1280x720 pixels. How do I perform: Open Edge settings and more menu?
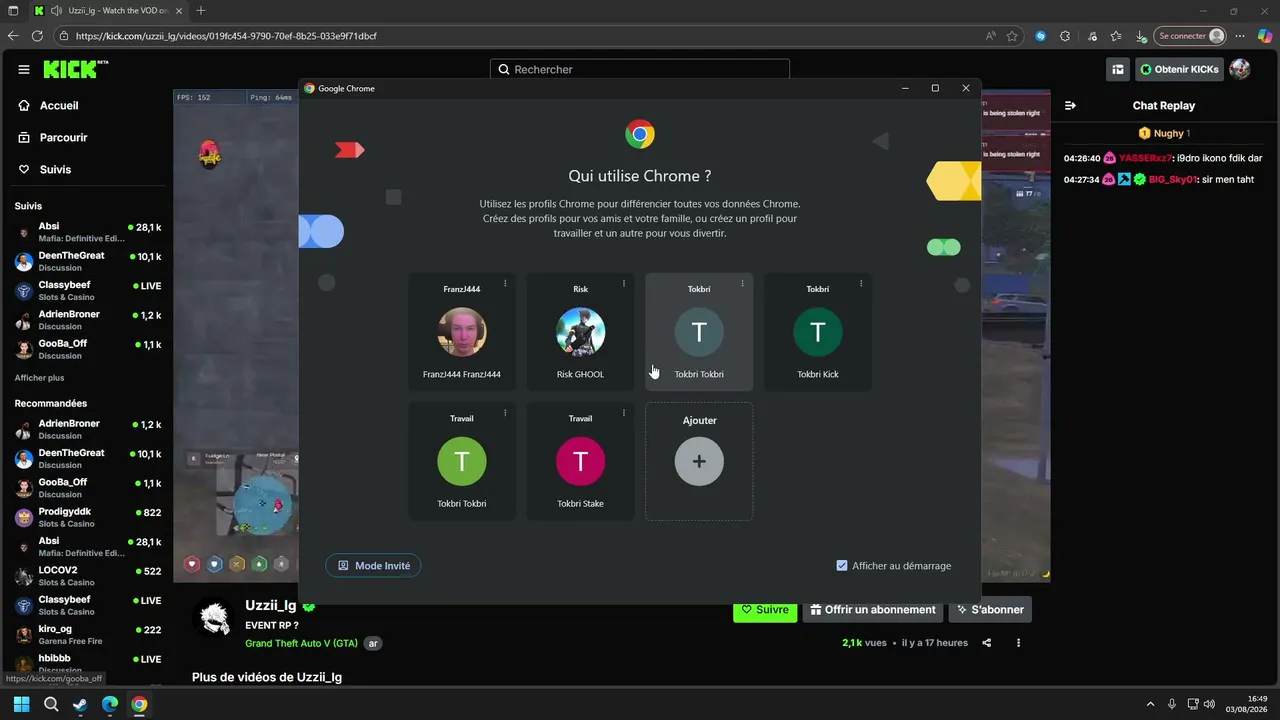1240,36
